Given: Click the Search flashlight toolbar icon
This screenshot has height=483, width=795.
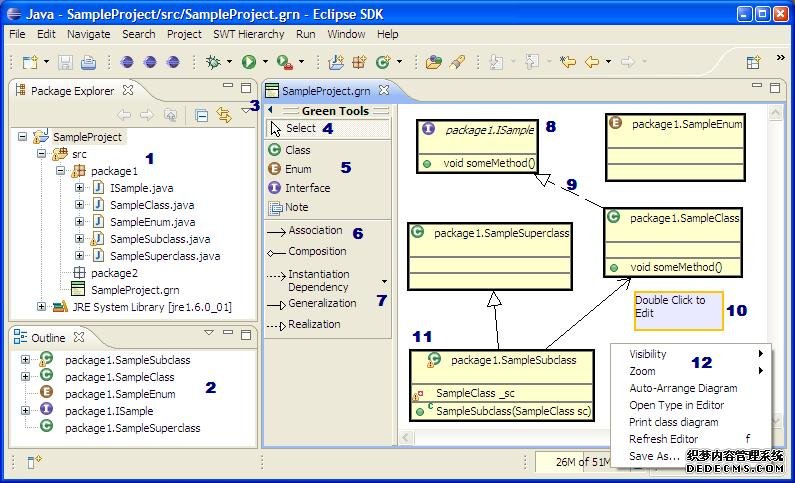Looking at the screenshot, I should 457,62.
